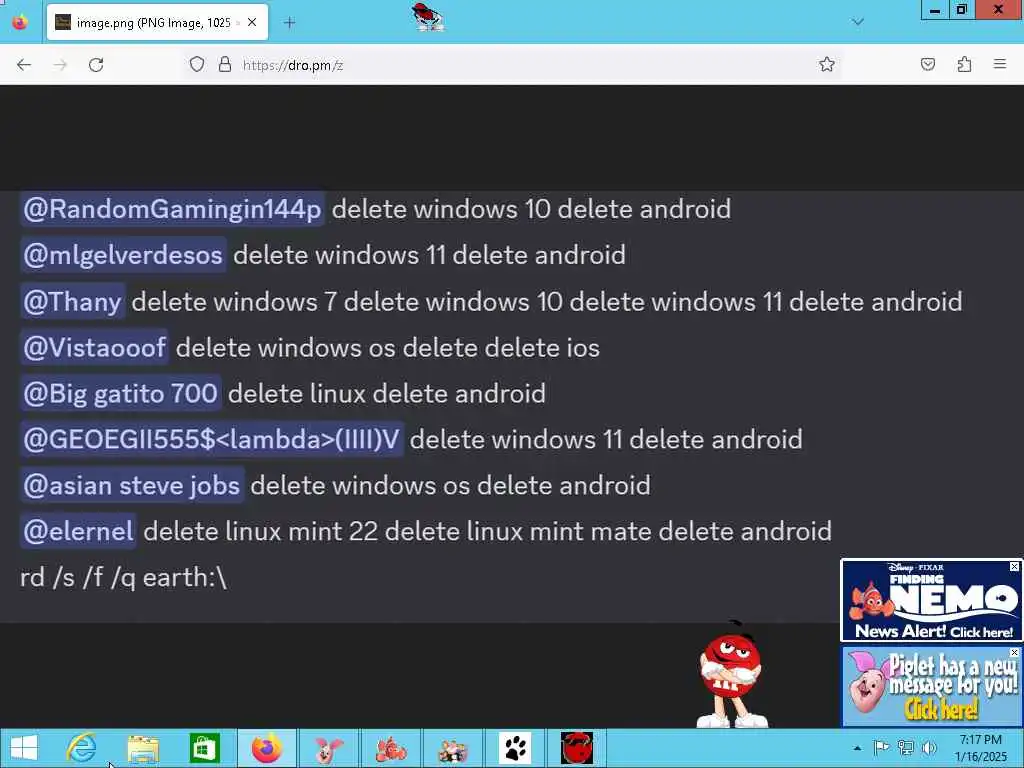The width and height of the screenshot is (1024, 768).
Task: Show hidden system tray icons
Action: pos(857,748)
